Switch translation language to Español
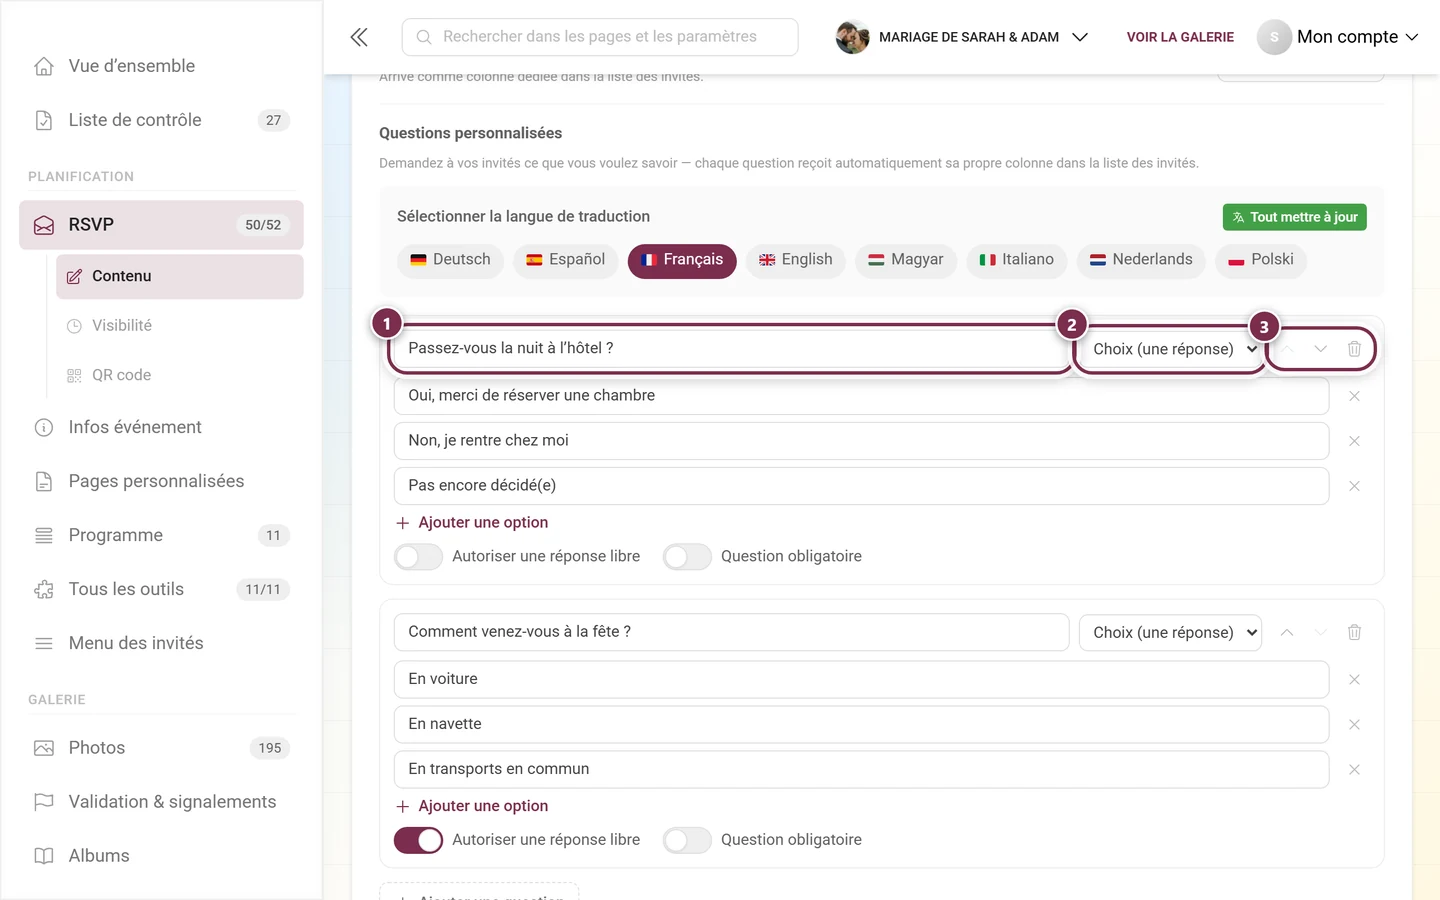This screenshot has width=1440, height=900. tap(566, 260)
